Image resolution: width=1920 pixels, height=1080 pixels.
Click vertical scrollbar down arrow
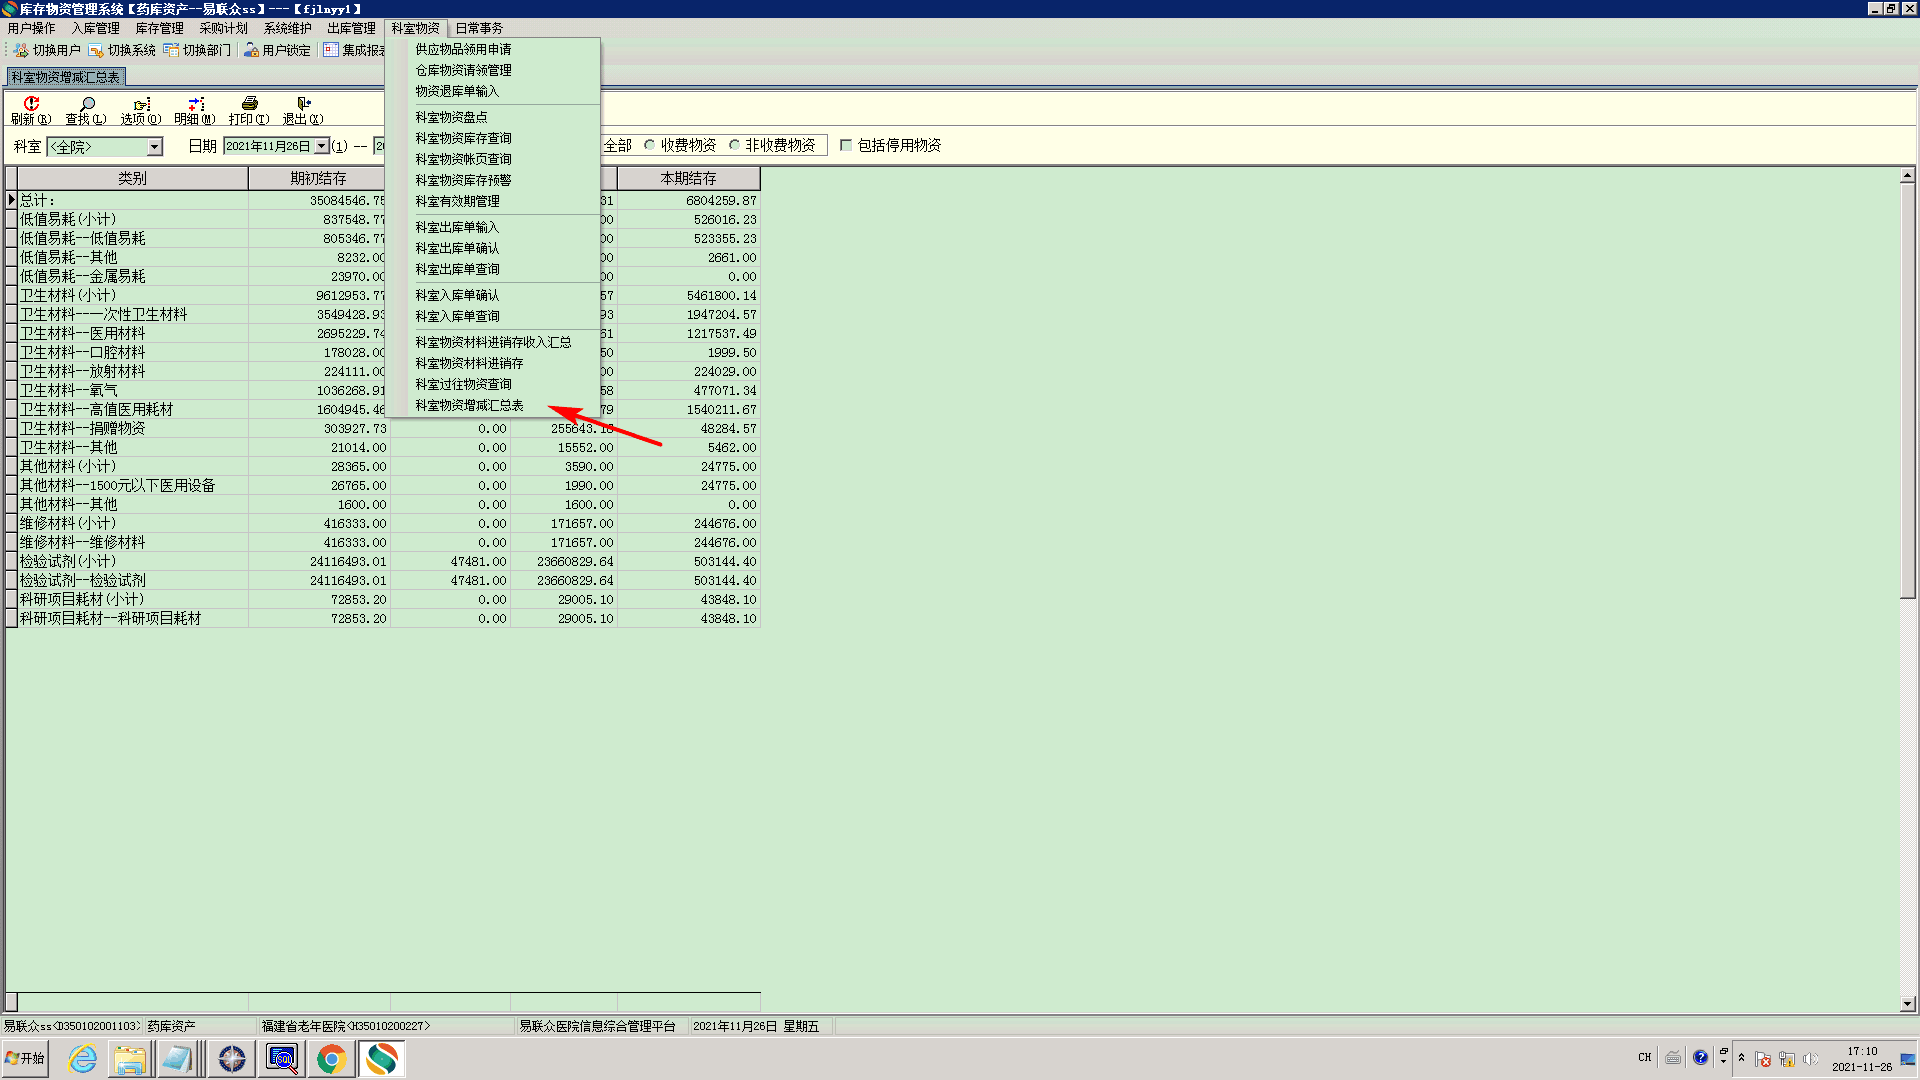tap(1907, 1004)
